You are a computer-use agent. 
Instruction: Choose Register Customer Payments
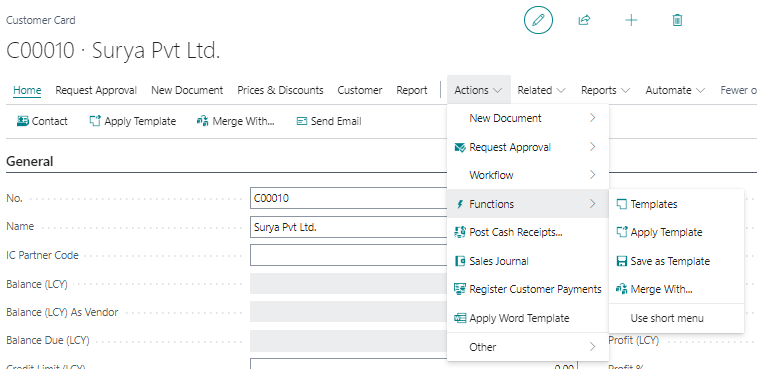528,289
